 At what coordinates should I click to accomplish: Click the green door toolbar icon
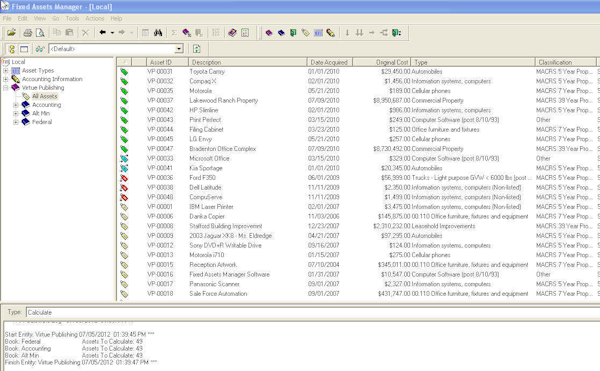(293, 33)
